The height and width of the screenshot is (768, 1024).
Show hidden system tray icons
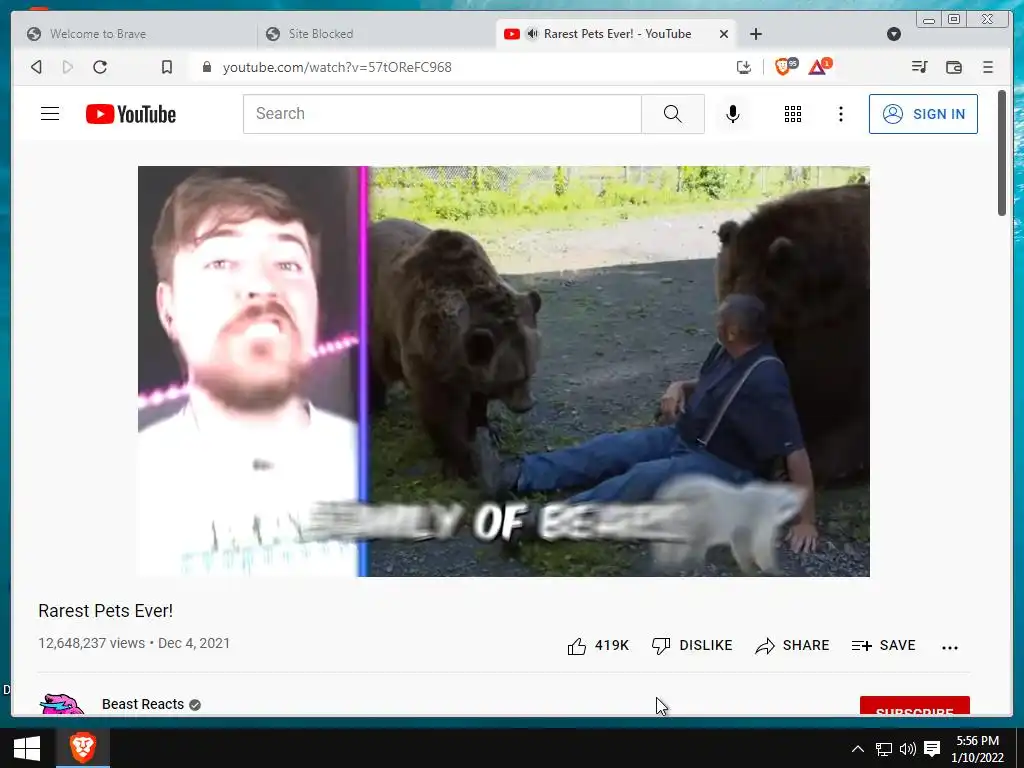858,748
